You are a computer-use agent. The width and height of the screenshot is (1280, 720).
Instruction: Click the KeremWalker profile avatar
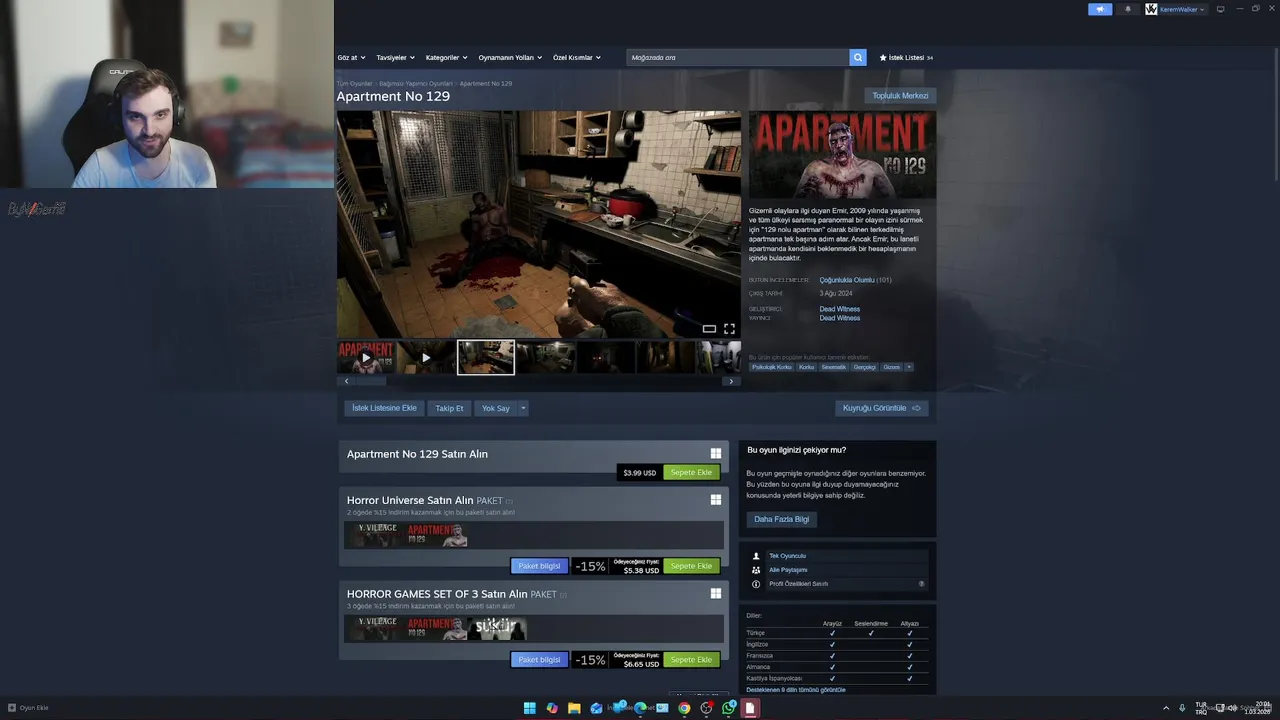(x=1151, y=9)
